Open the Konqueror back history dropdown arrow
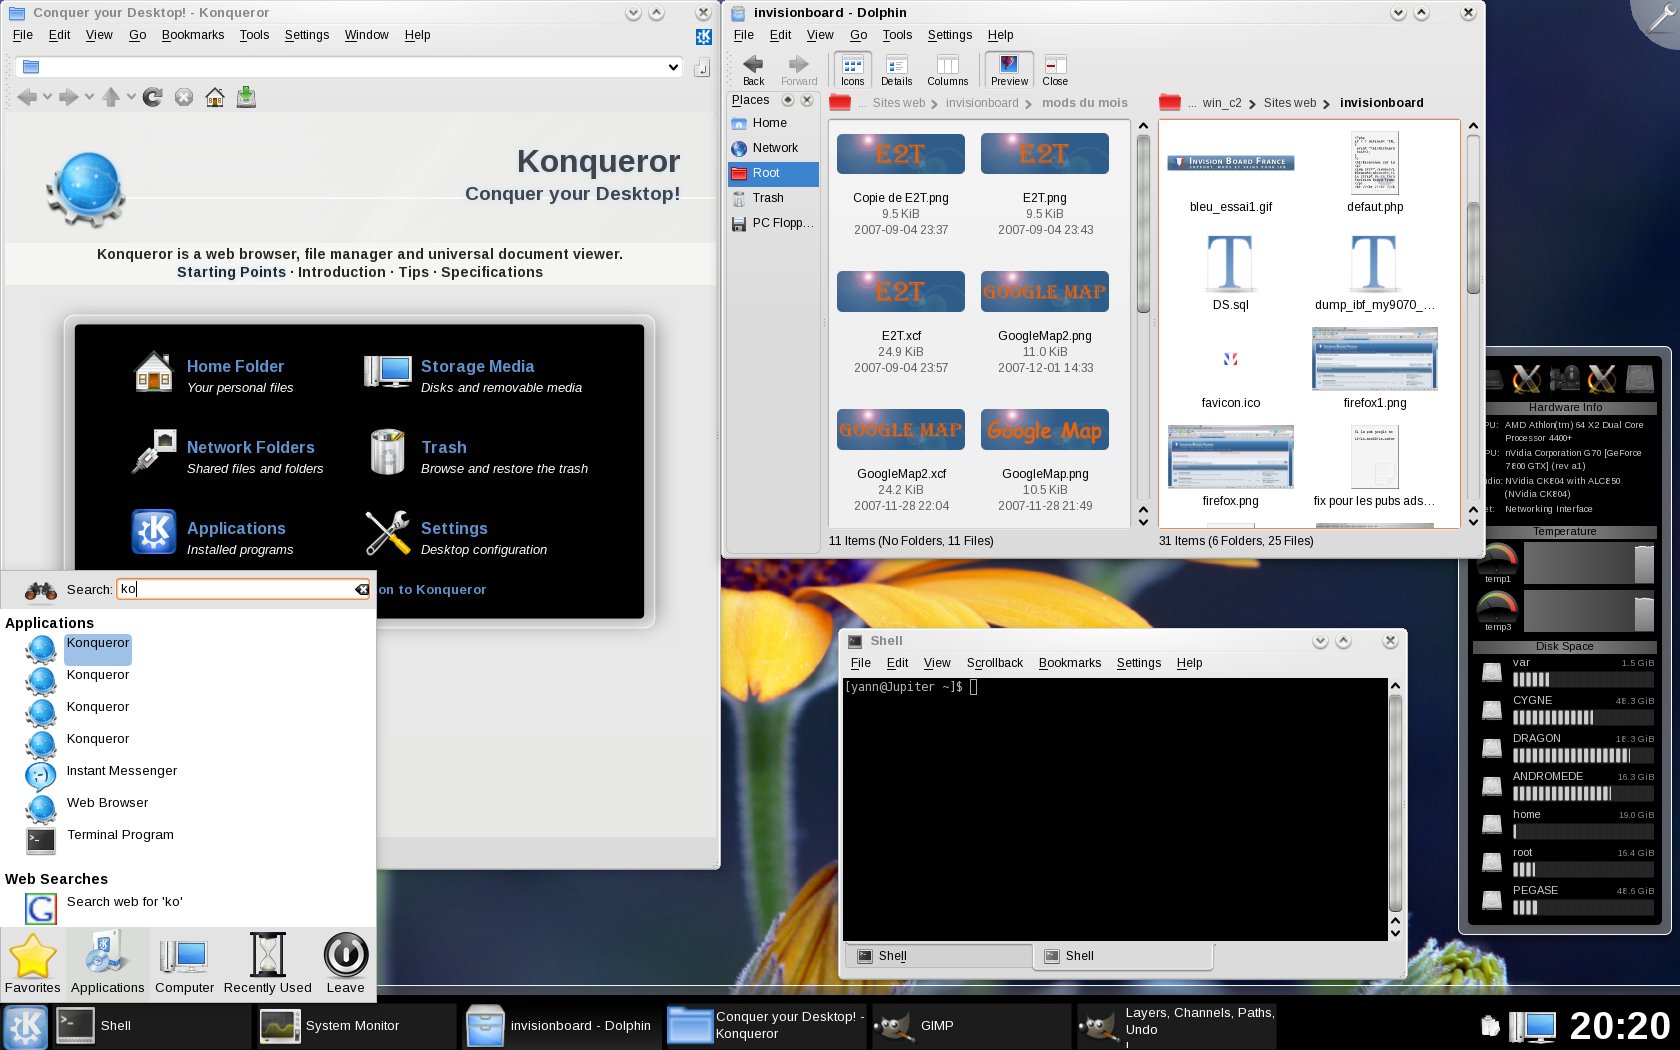Viewport: 1680px width, 1050px height. pos(47,97)
